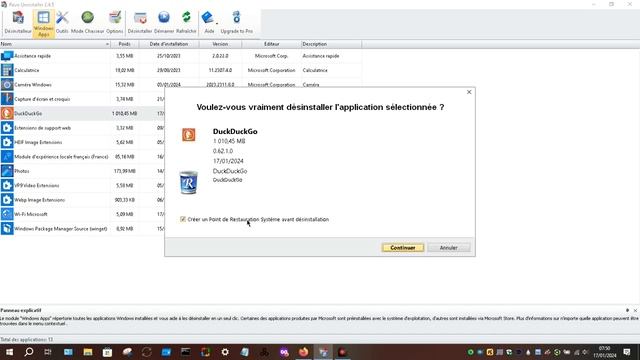Screen dimensions: 640x360
Task: Click the Revo trash bin icon in the dialog
Action: (x=189, y=182)
